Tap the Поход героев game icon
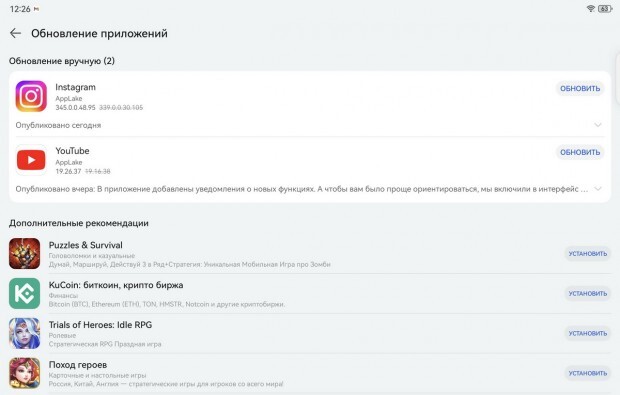 click(x=25, y=373)
